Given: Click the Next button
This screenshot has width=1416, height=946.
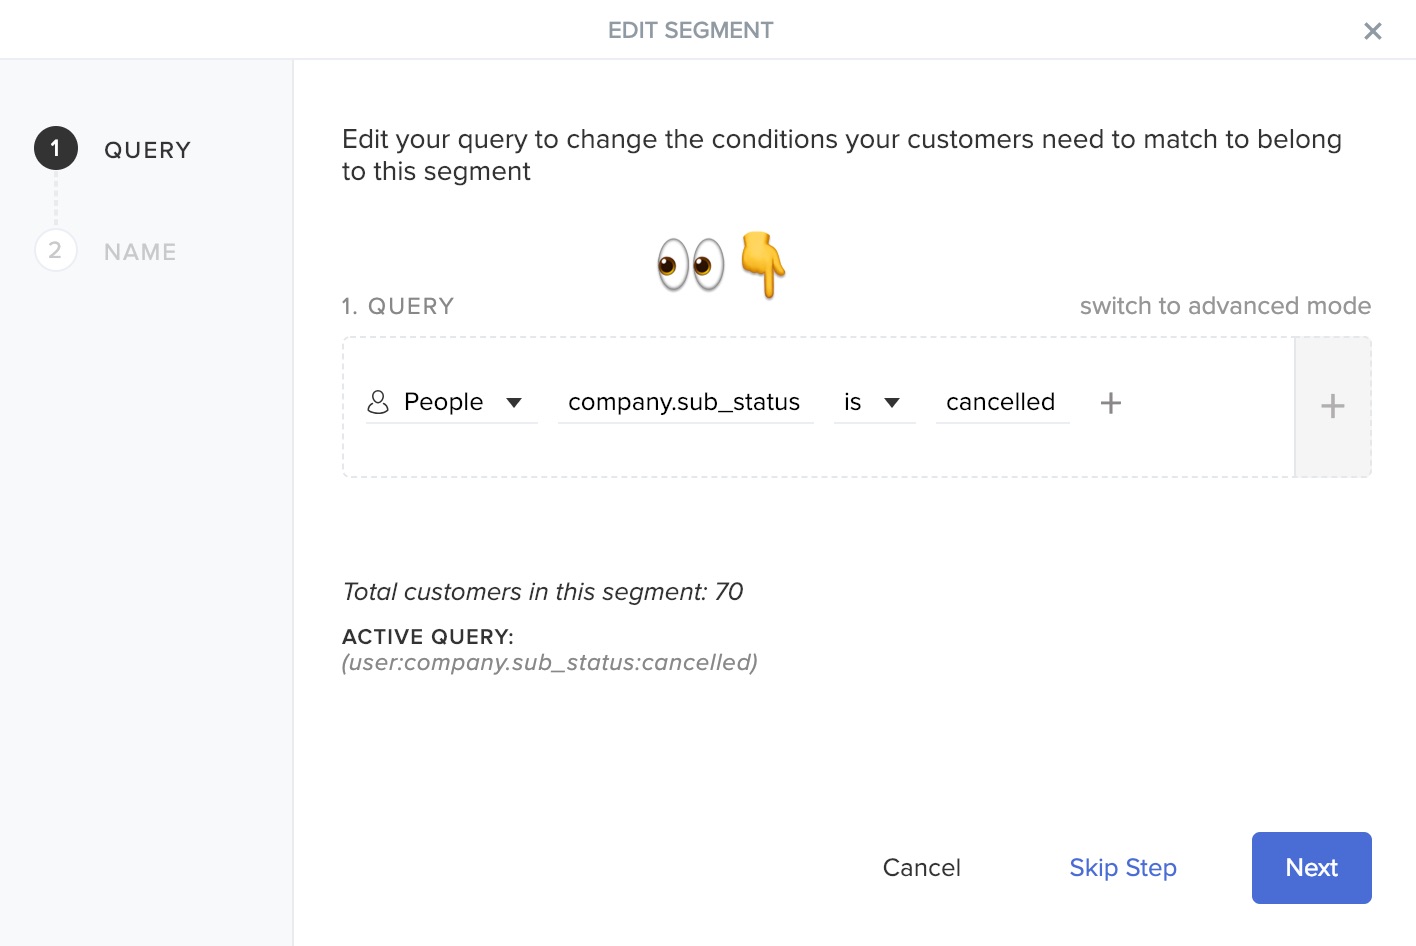Looking at the screenshot, I should pyautogui.click(x=1311, y=868).
